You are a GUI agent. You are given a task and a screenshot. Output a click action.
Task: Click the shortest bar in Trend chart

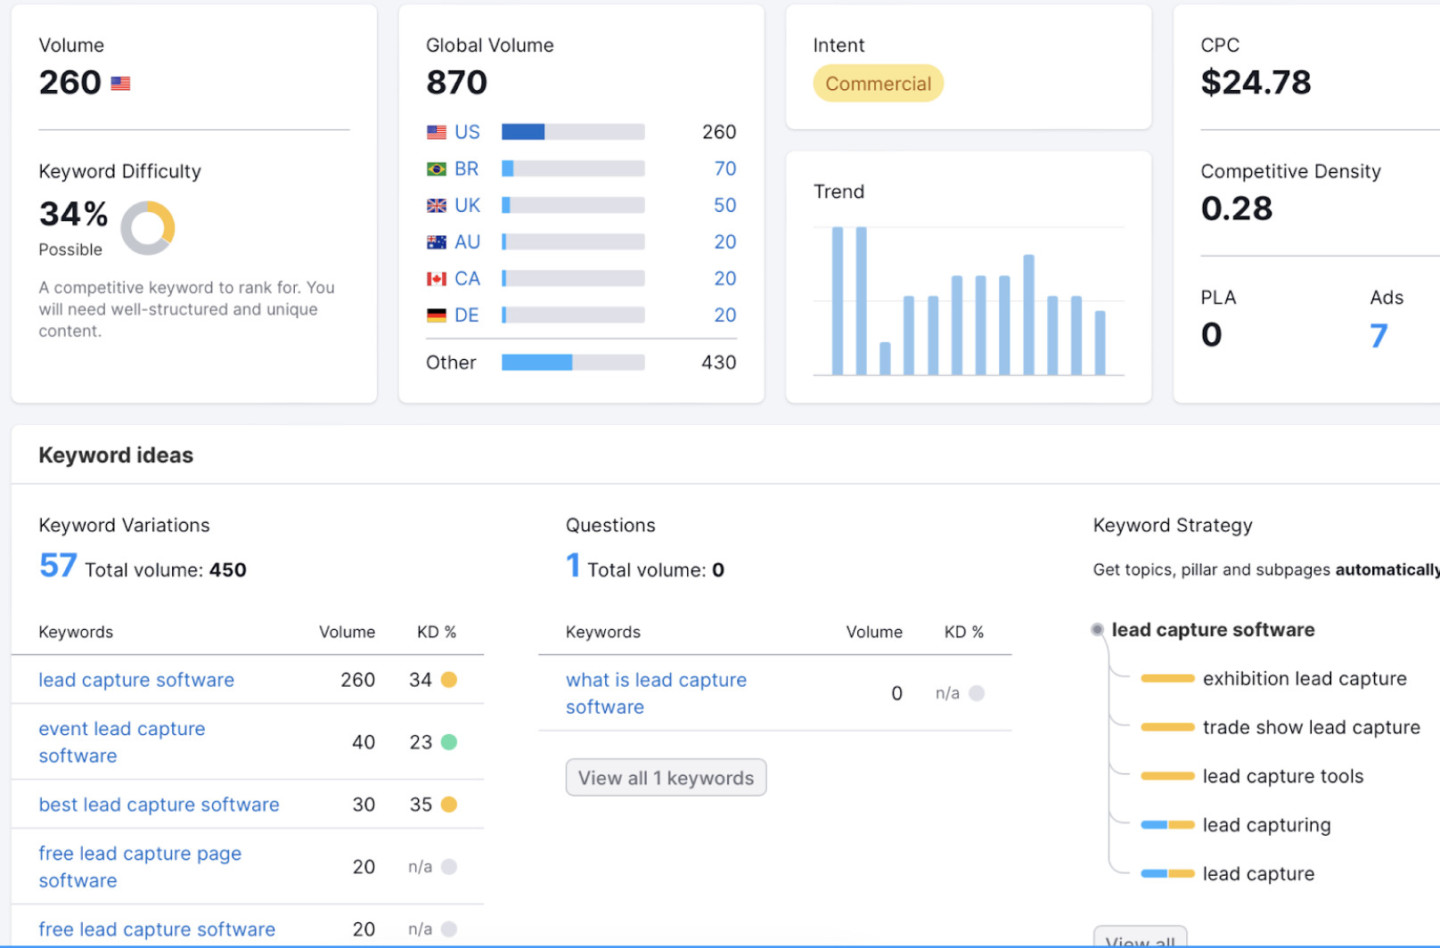[885, 358]
